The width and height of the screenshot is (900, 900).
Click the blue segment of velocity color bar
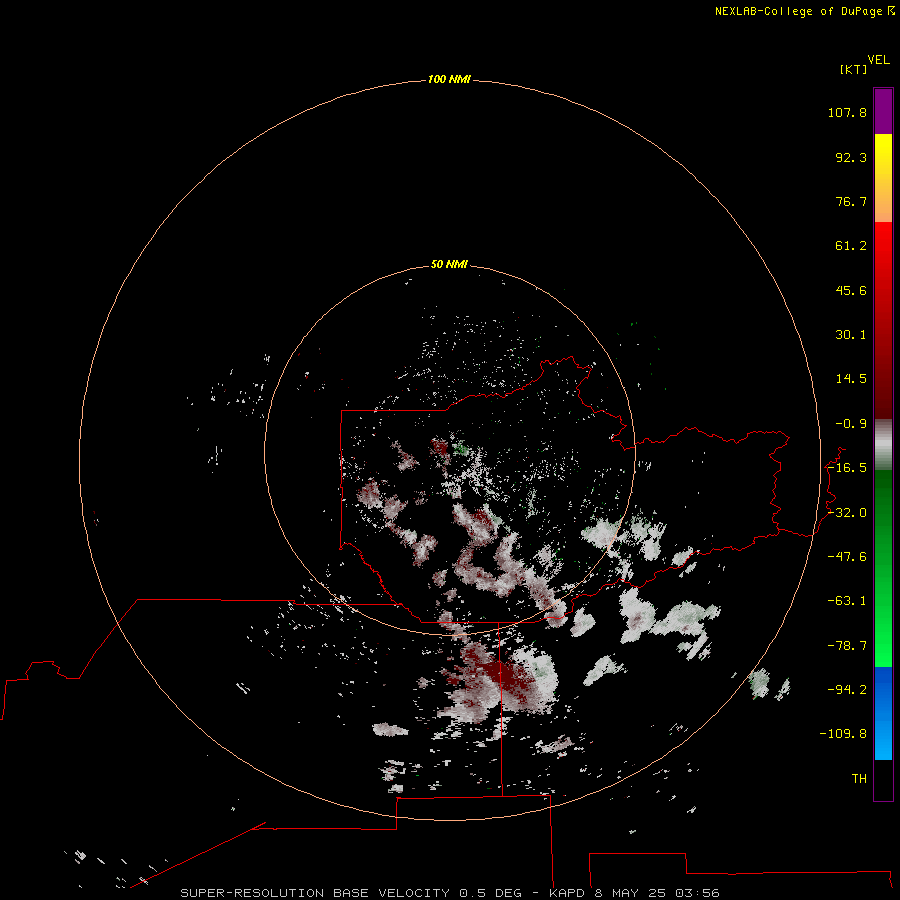883,713
